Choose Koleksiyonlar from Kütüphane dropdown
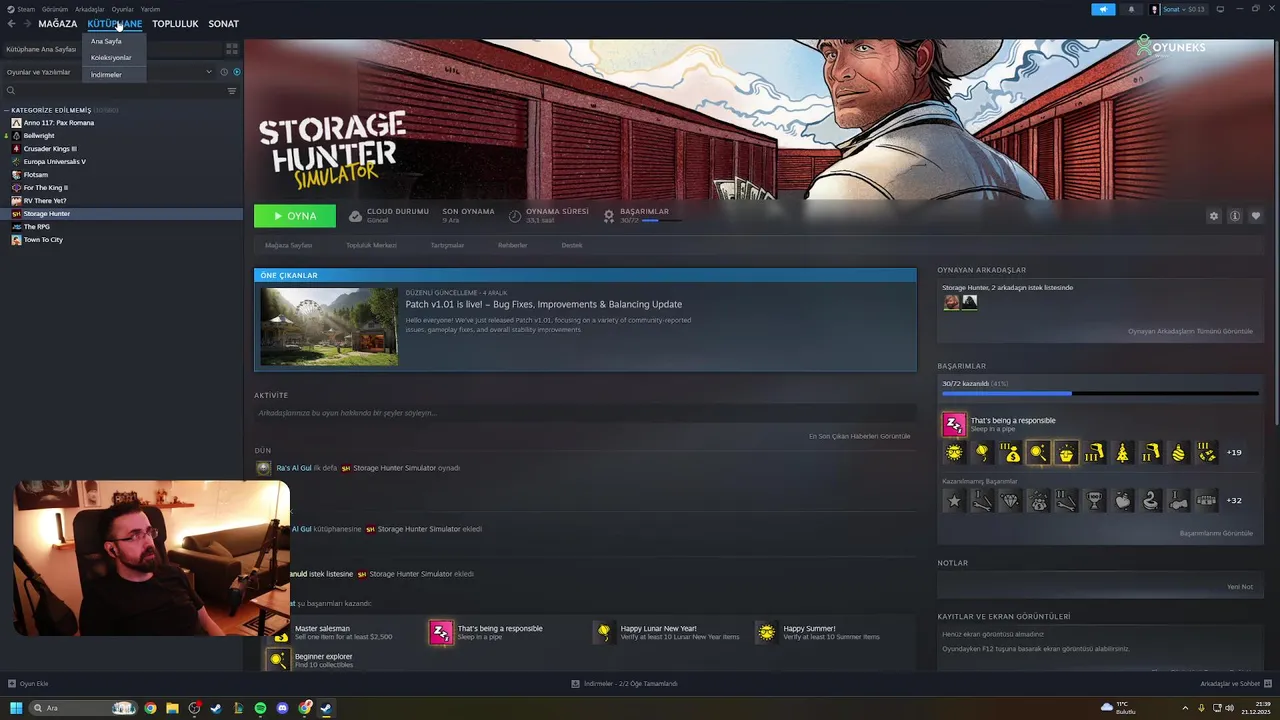1280x720 pixels. point(111,58)
